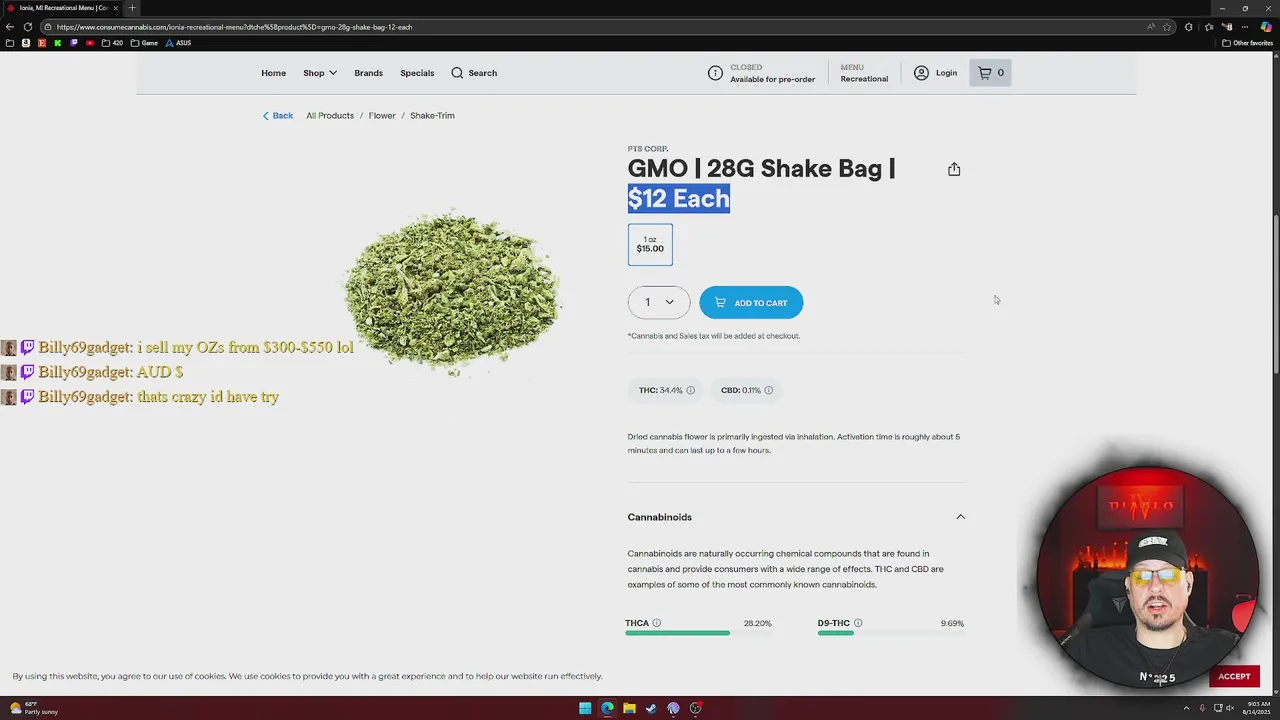Open the Specials menu item
This screenshot has height=720, width=1280.
417,73
